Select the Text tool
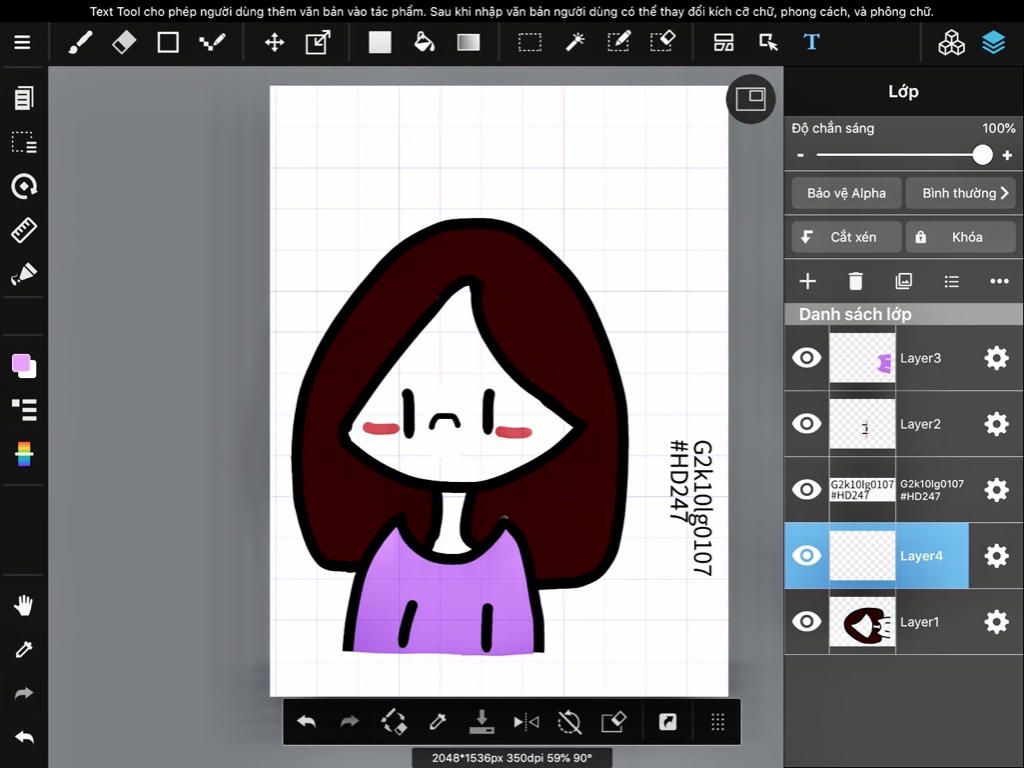 (811, 43)
